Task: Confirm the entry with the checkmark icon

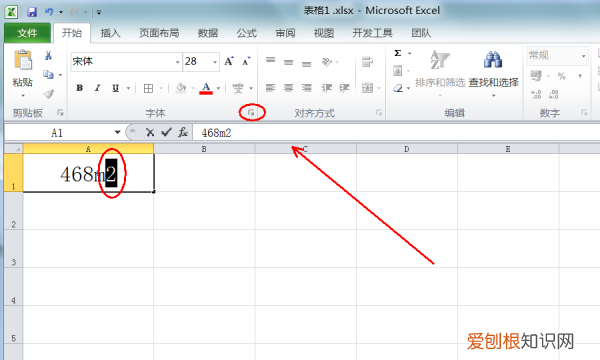Action: pyautogui.click(x=166, y=132)
